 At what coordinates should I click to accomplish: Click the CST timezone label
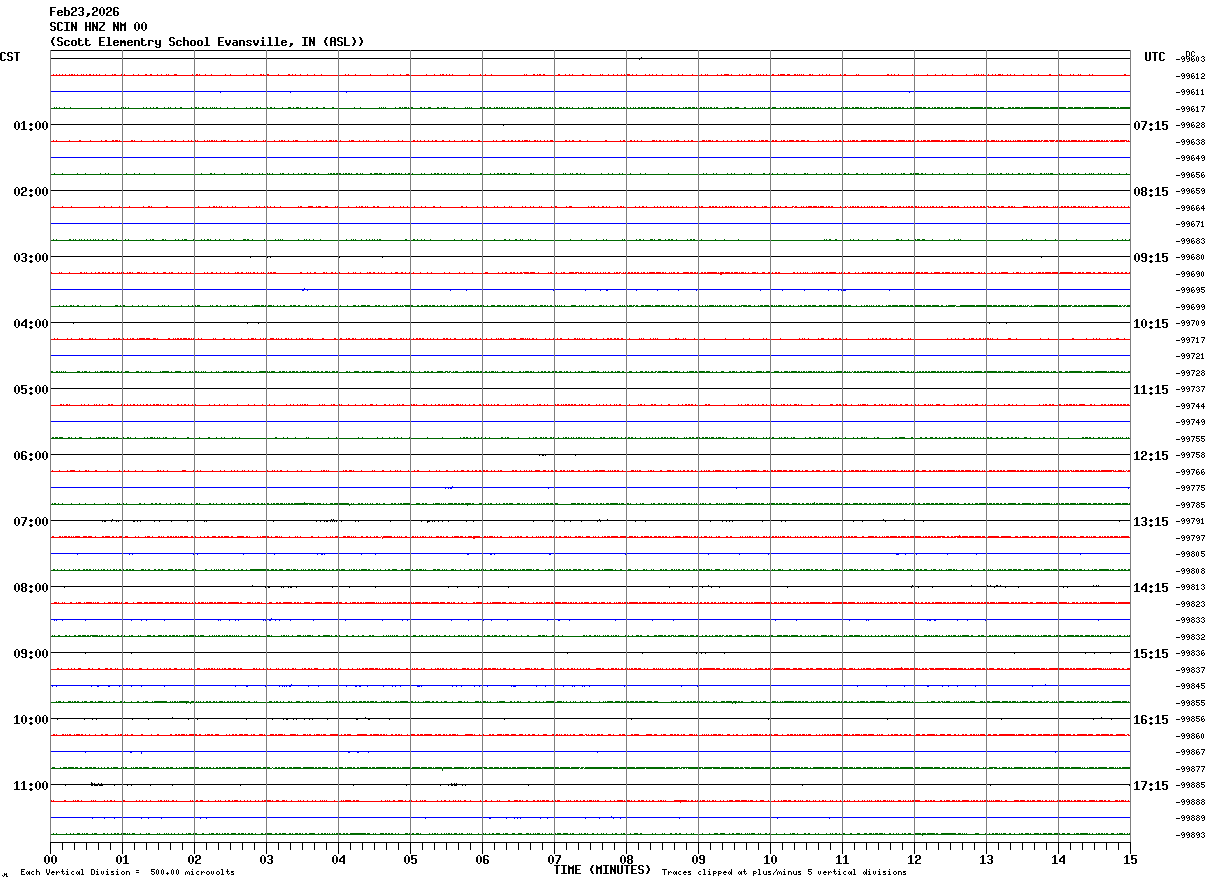(x=10, y=57)
